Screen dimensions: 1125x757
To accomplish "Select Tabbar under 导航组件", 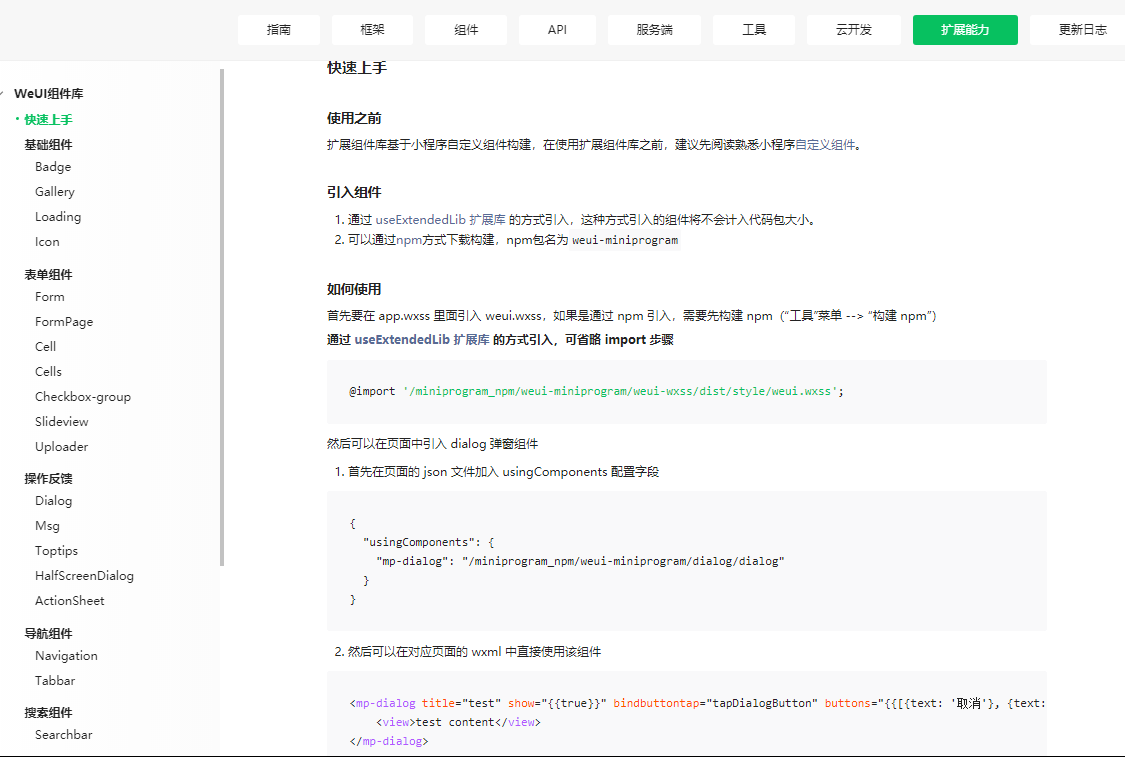I will (55, 680).
